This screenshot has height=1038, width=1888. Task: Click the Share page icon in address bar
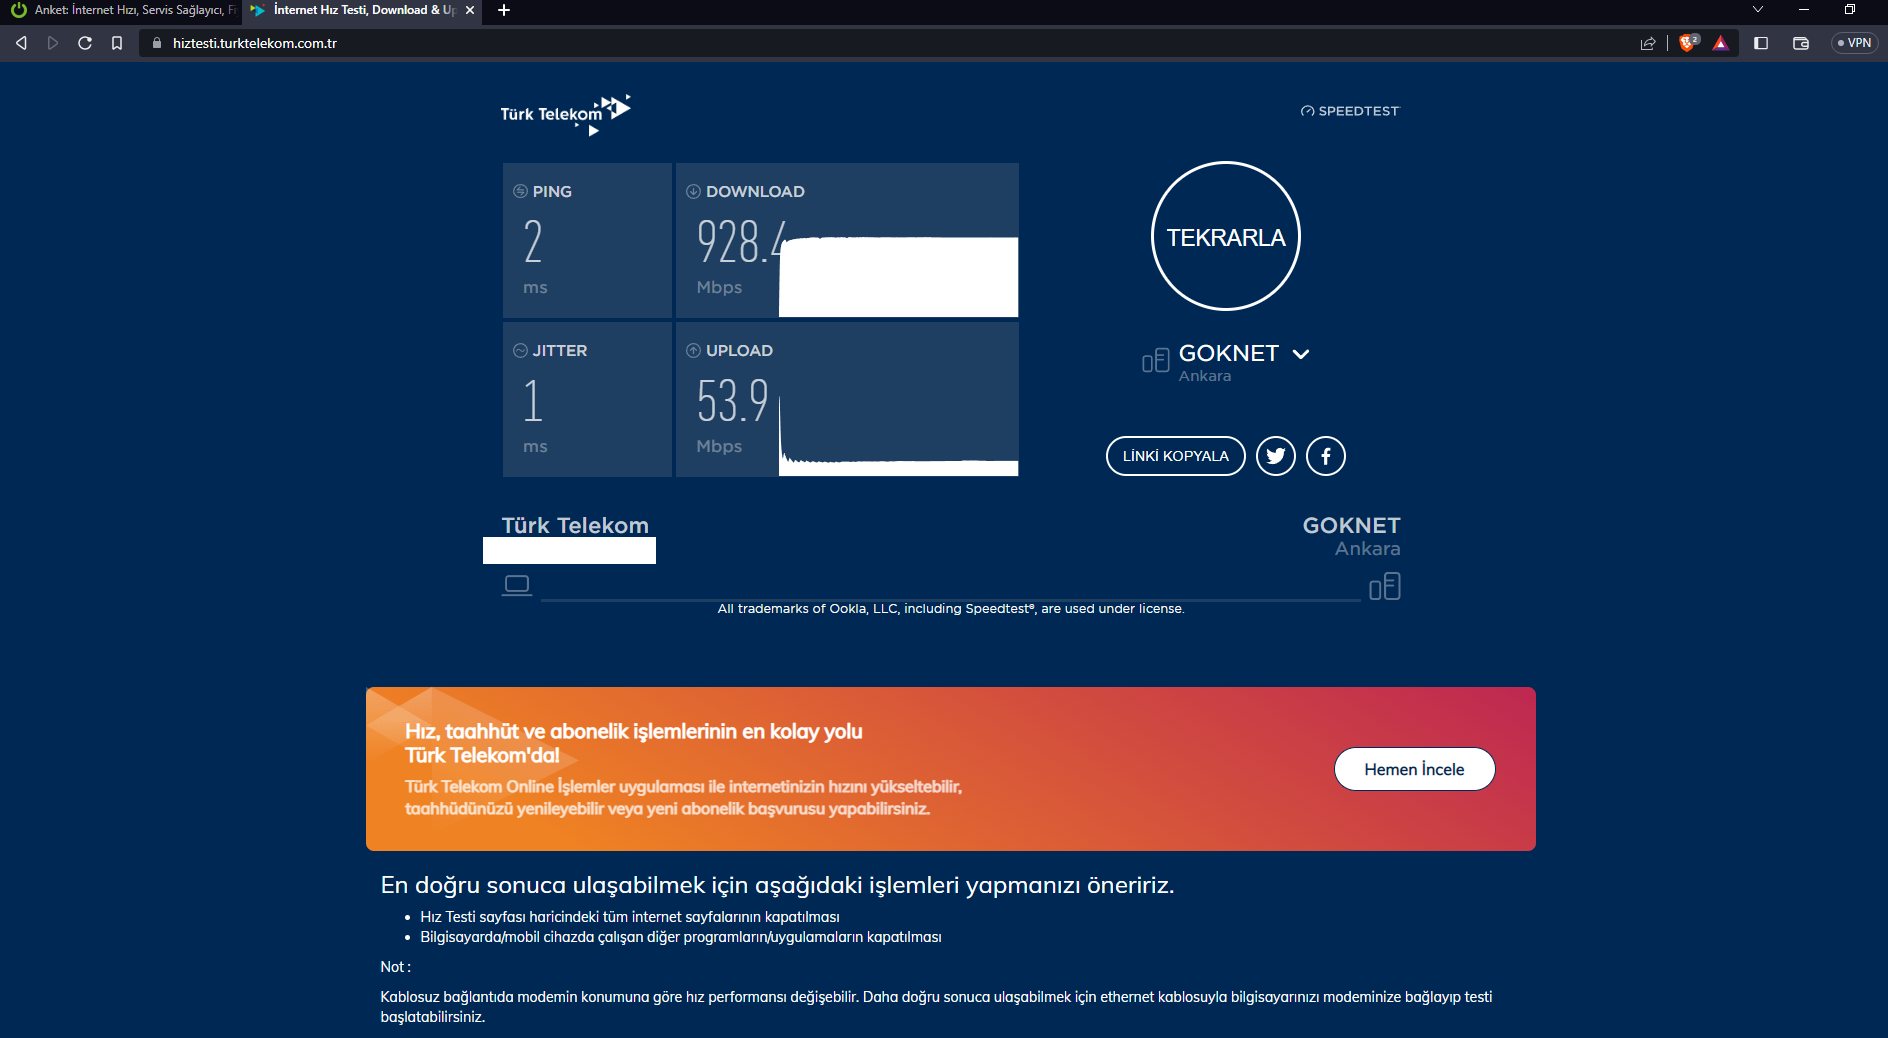tap(1648, 43)
